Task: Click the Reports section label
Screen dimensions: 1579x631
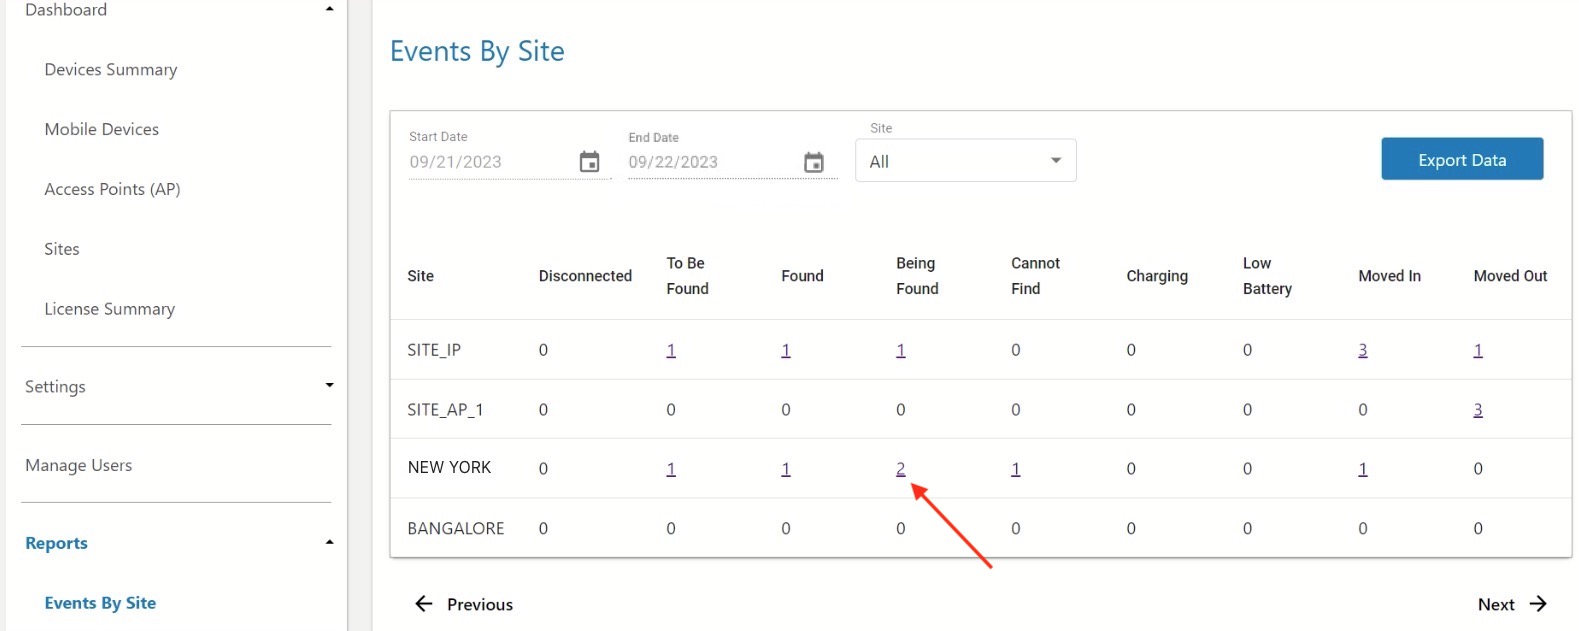Action: (56, 543)
